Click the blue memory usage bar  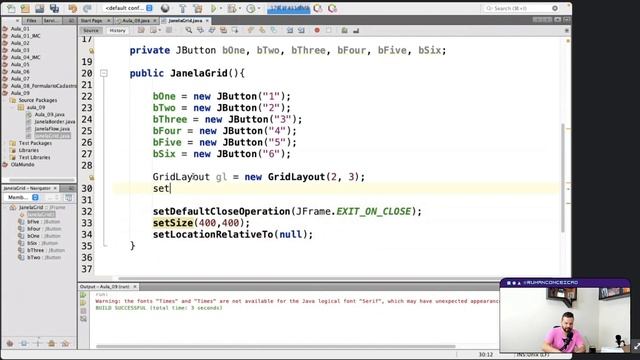(x=289, y=8)
